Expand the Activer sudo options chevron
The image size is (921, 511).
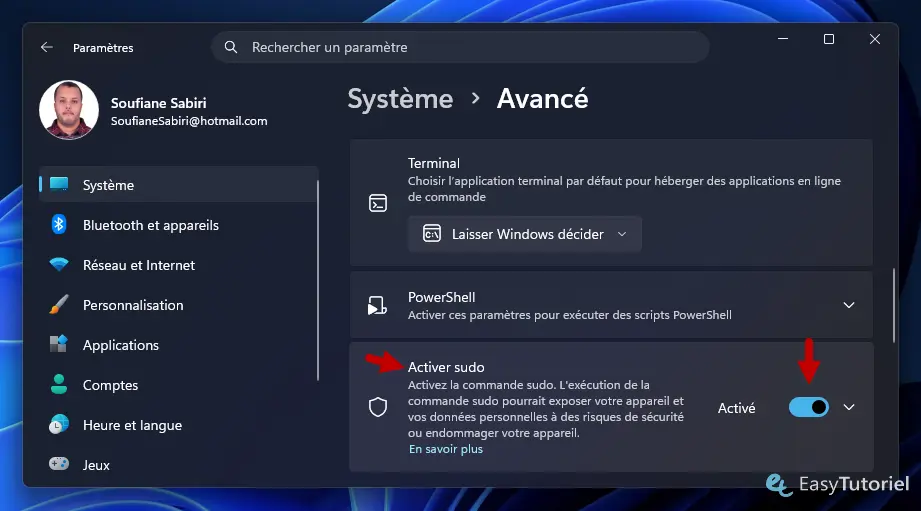[849, 407]
